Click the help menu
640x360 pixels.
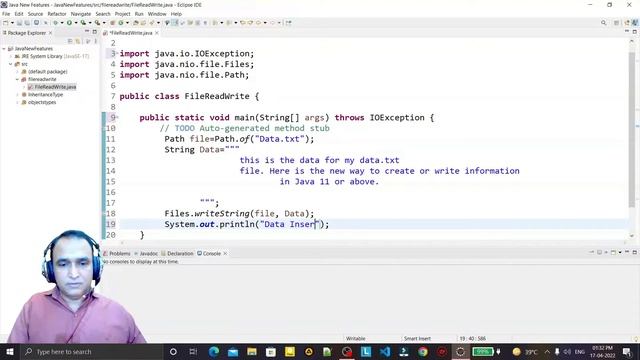tap(176, 14)
